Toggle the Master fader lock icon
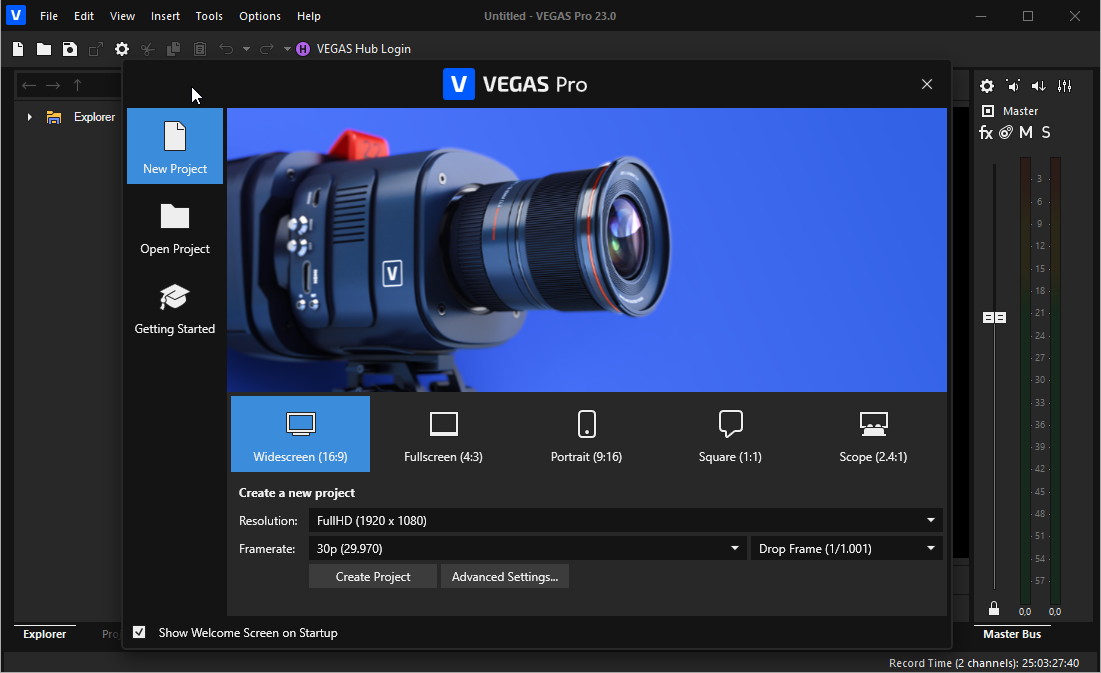Viewport: 1101px width, 673px height. (x=994, y=608)
